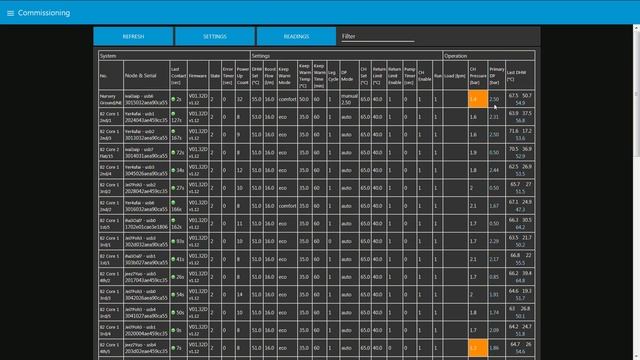Screen dimensions: 640x360
Task: Click the 'manual 2.50' DP Mode cell
Action: (x=349, y=99)
